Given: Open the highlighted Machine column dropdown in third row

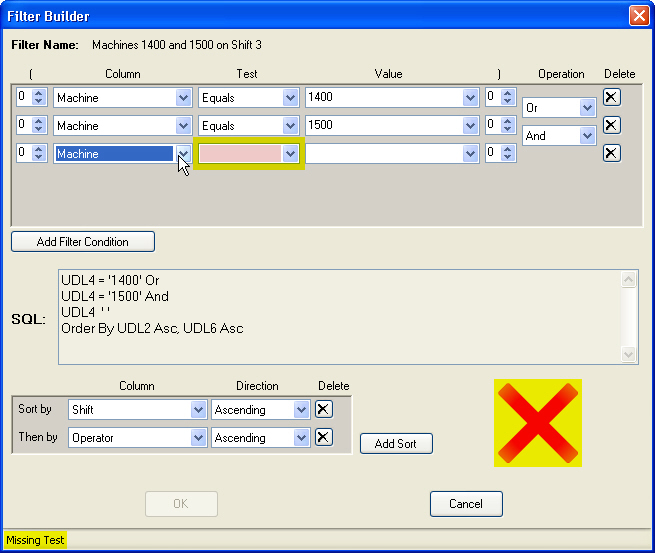Looking at the screenshot, I should 183,154.
